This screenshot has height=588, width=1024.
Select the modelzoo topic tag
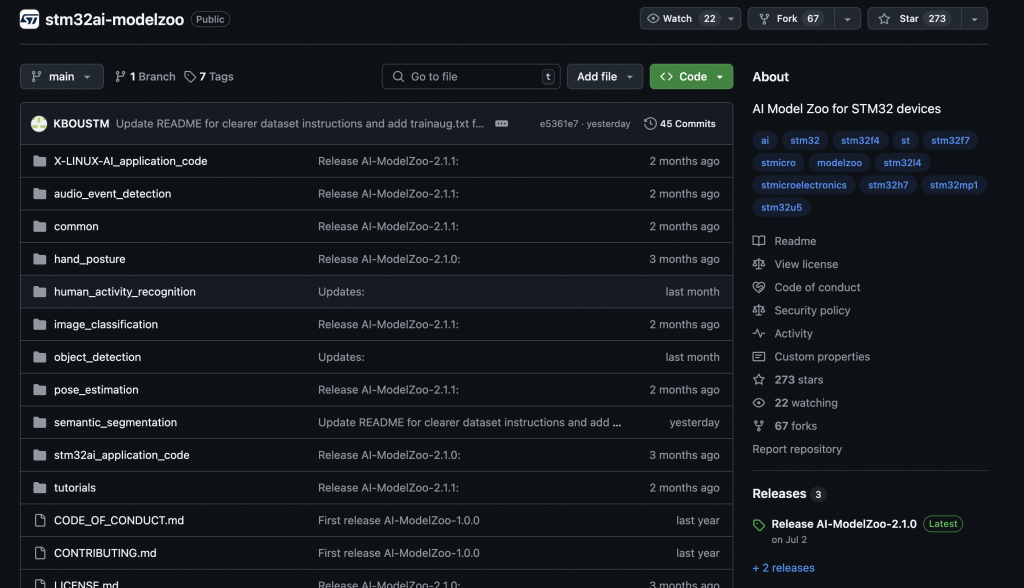point(839,163)
